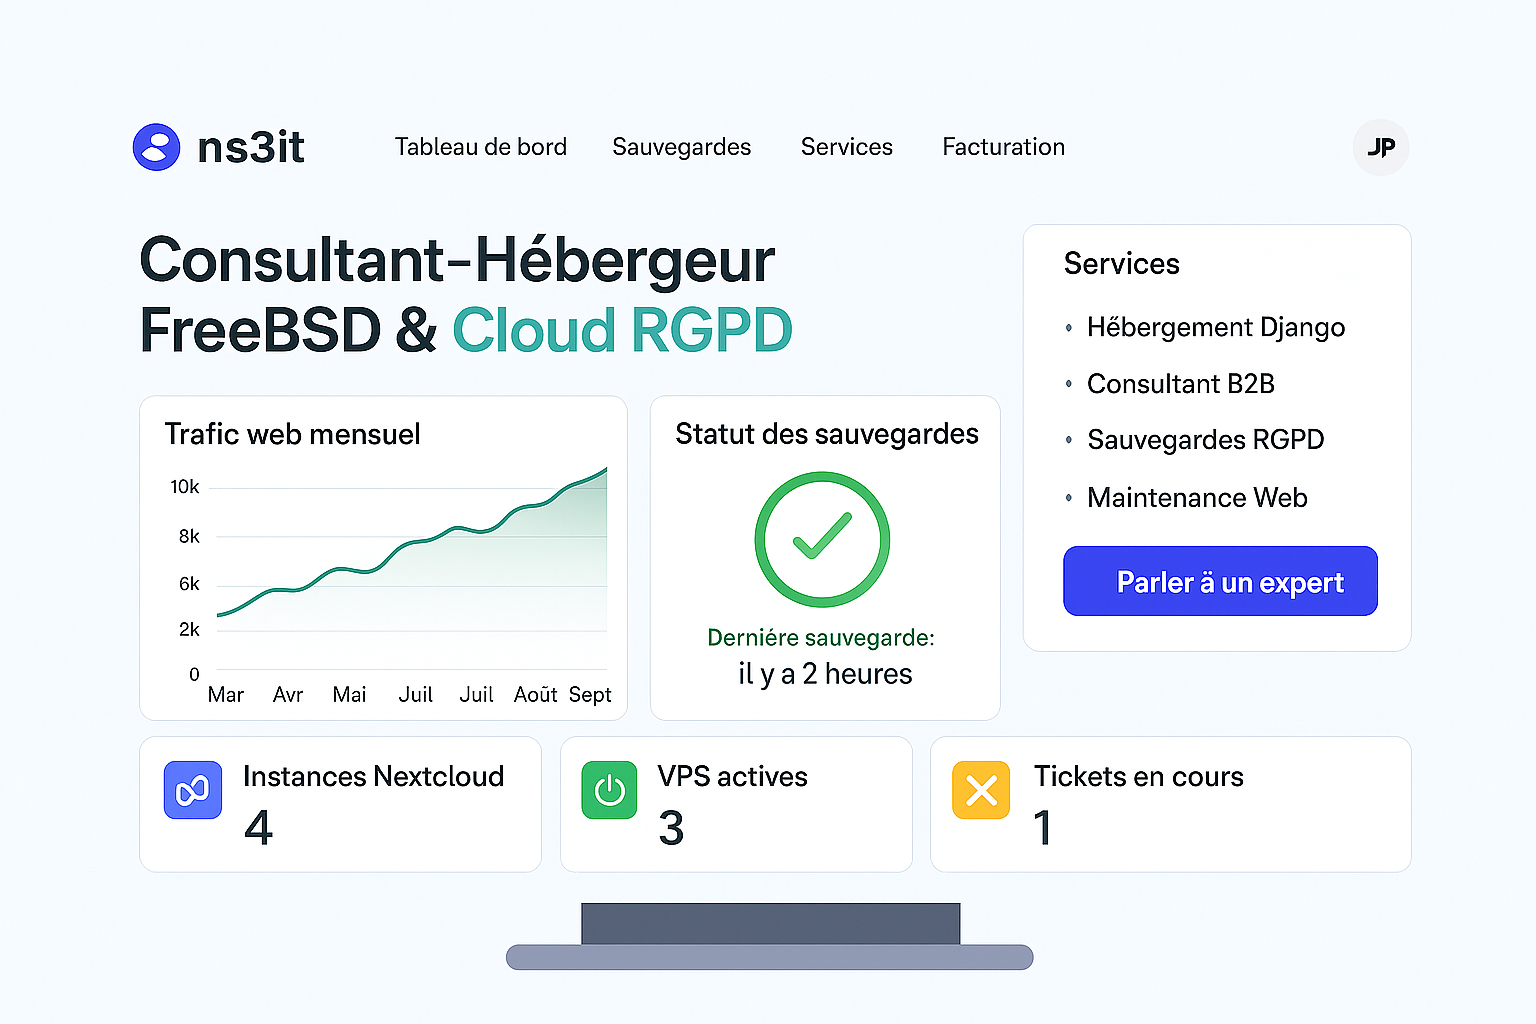Click the Nextcloud instances icon
1536x1024 pixels.
tap(193, 790)
